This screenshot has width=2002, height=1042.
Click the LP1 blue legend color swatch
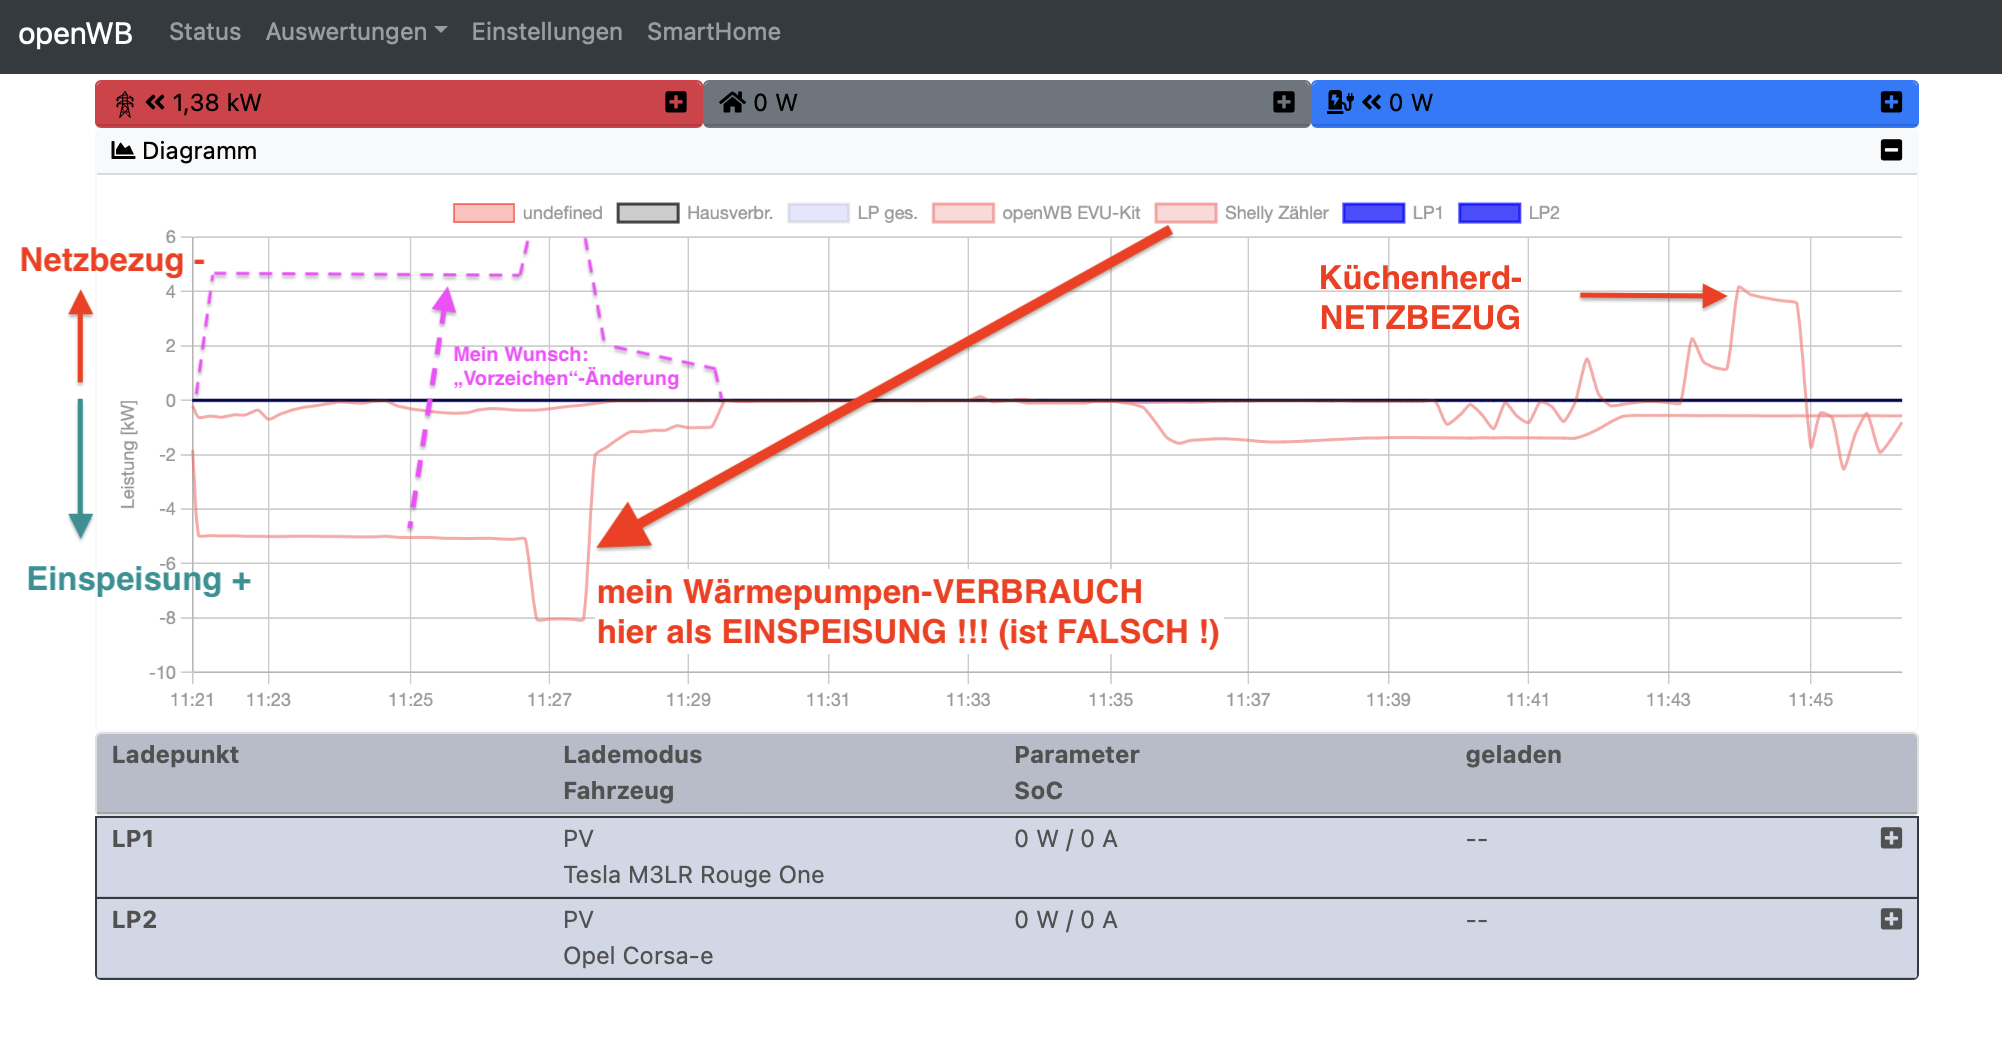tap(1372, 213)
